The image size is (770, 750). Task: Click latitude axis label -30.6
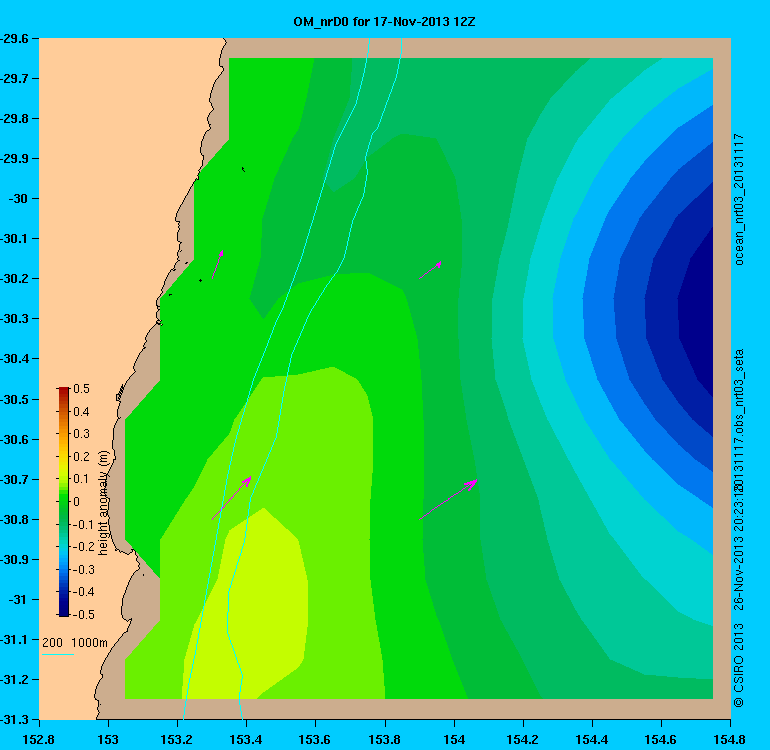point(14,439)
